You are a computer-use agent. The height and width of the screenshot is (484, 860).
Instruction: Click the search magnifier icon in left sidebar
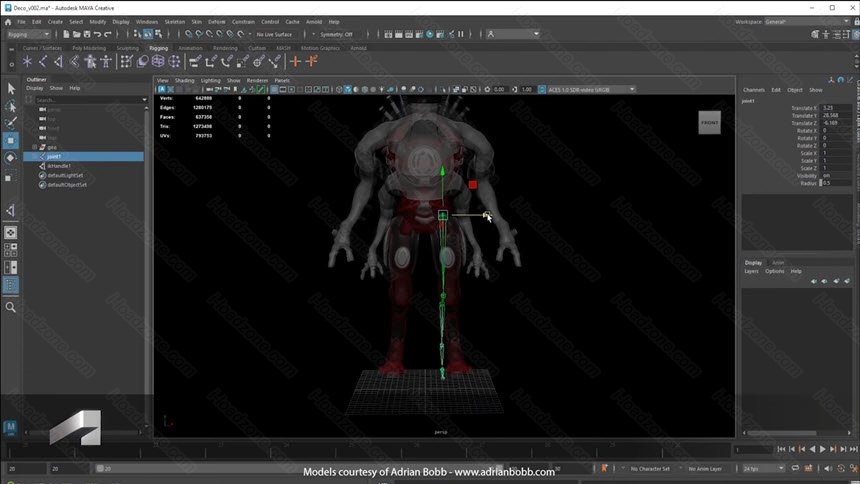click(x=10, y=307)
